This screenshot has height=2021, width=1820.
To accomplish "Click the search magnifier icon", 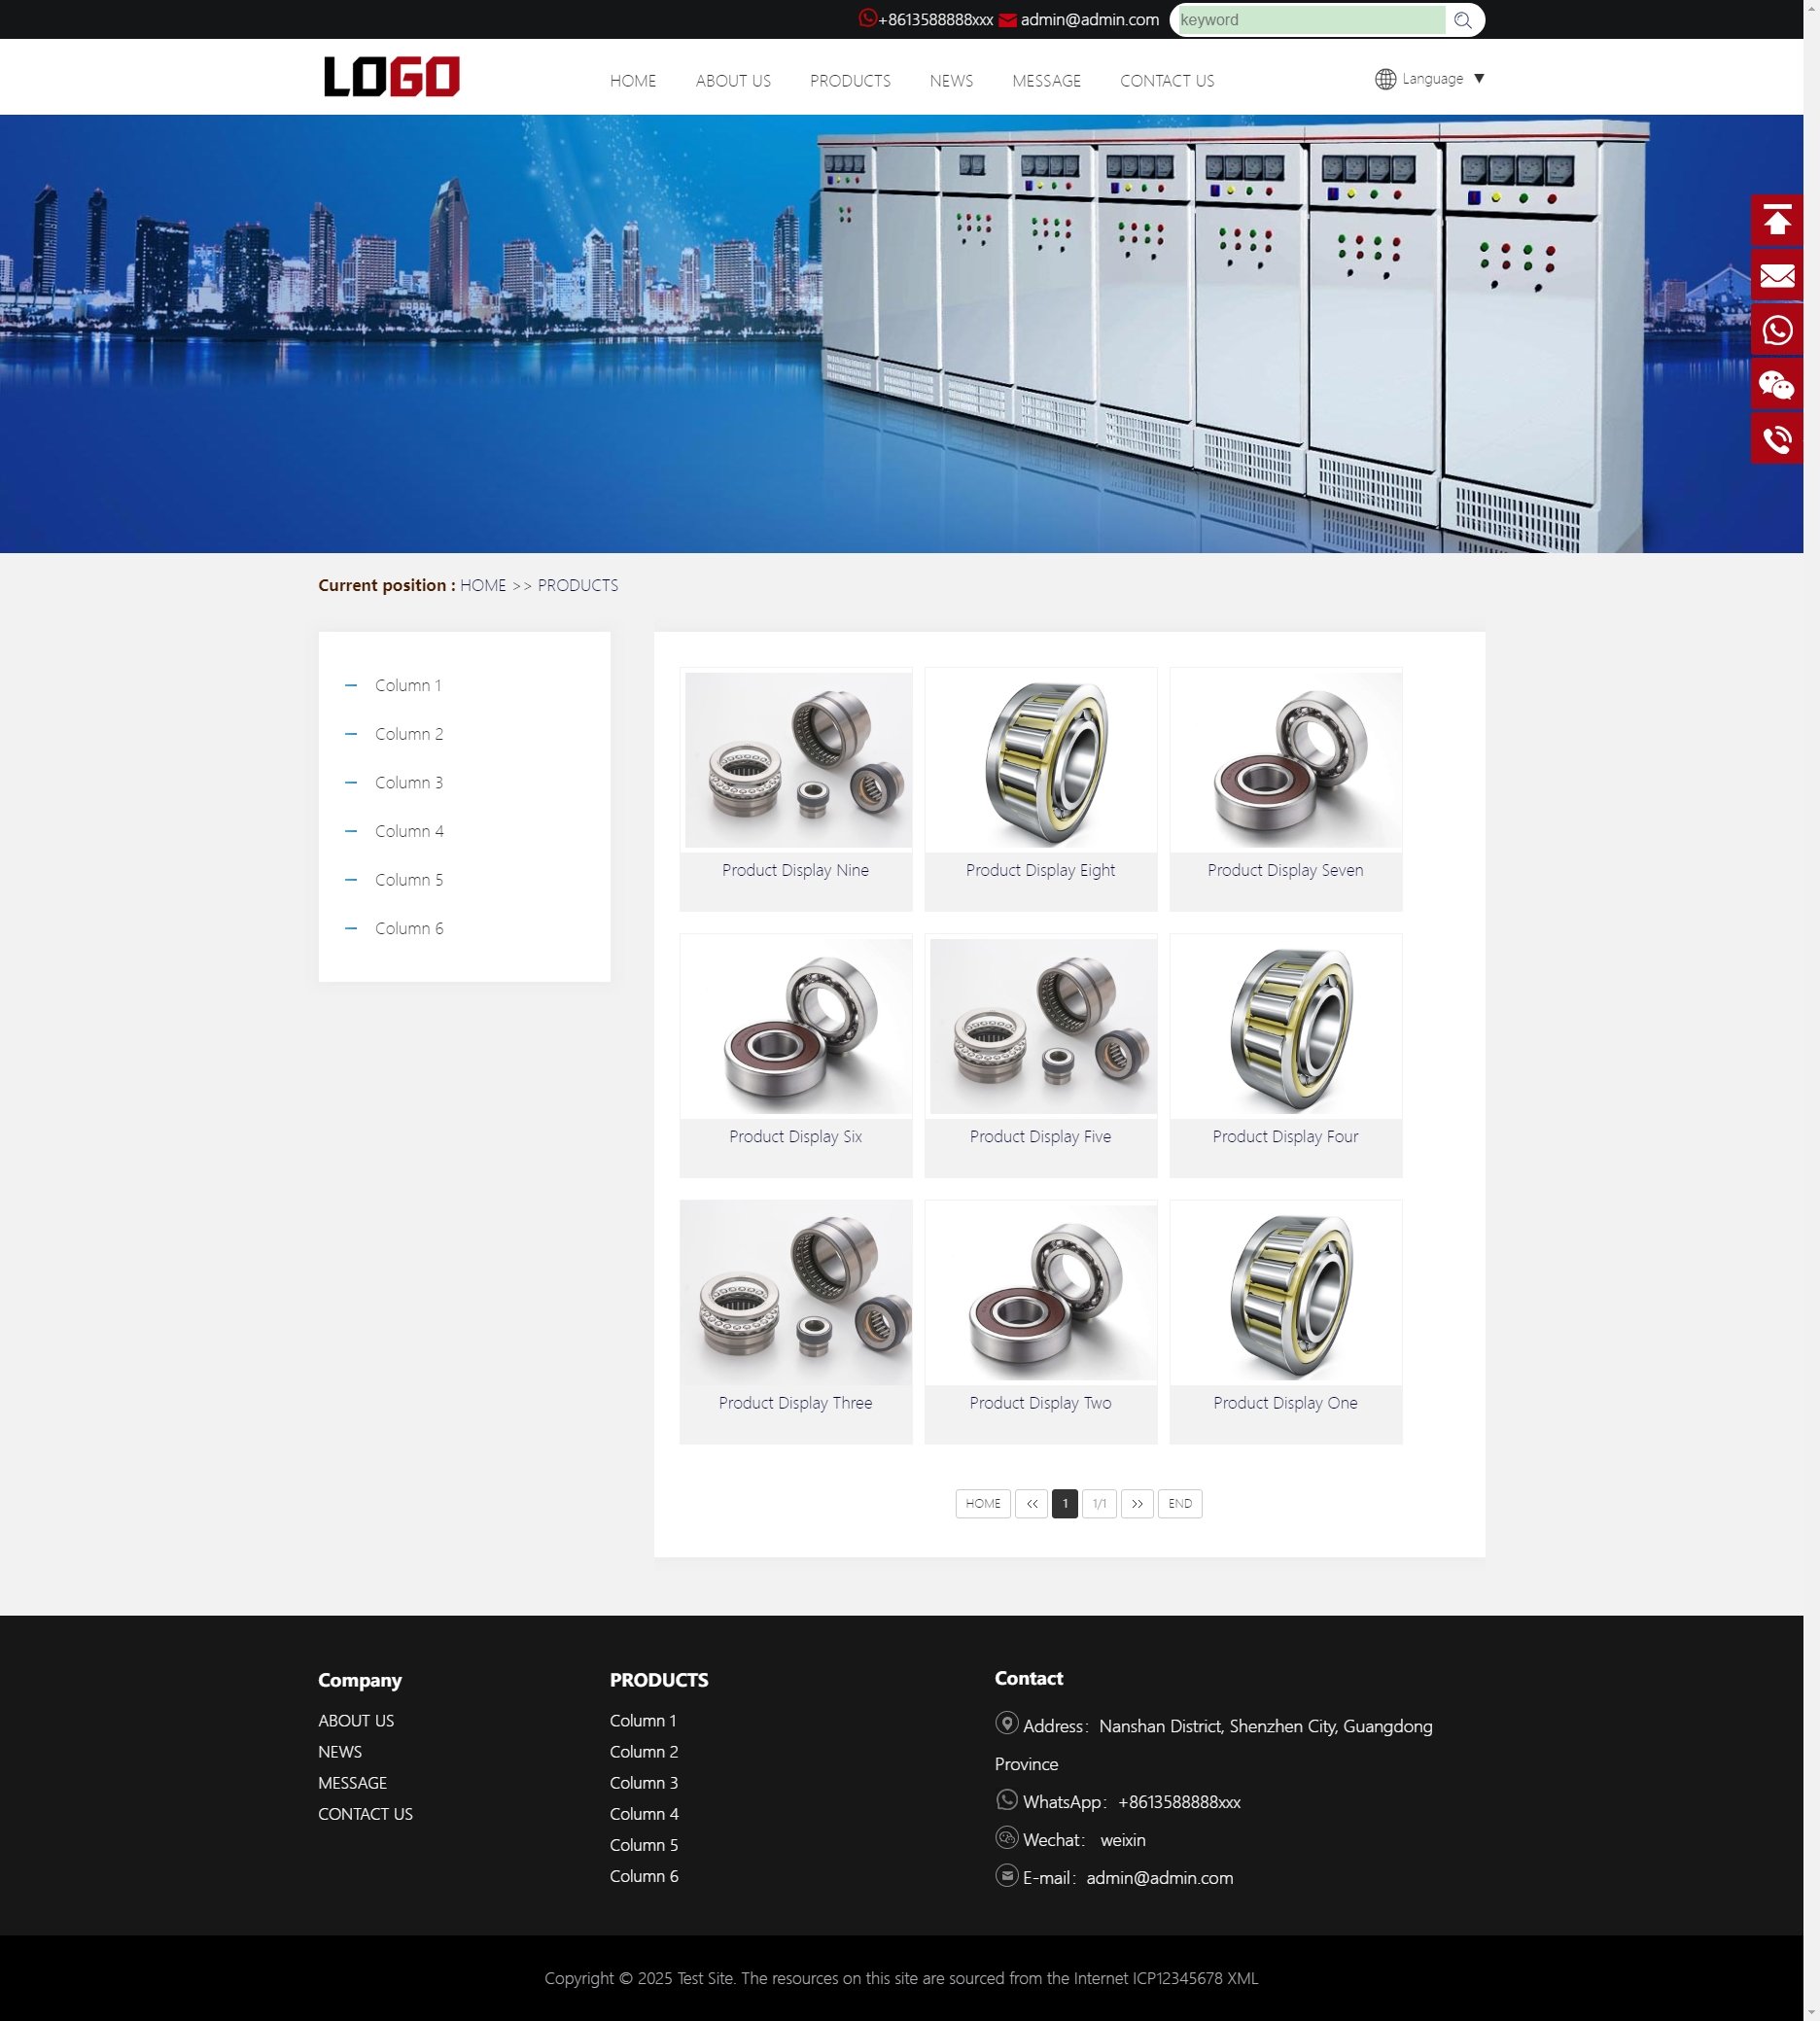I will tap(1462, 20).
